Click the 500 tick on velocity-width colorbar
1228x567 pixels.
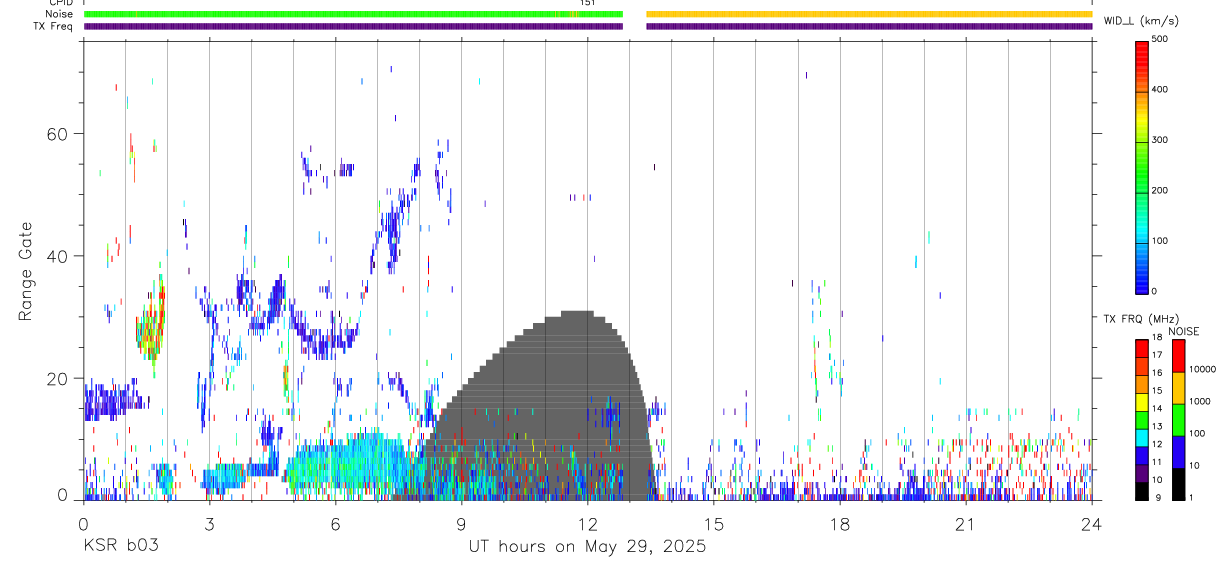click(1161, 39)
